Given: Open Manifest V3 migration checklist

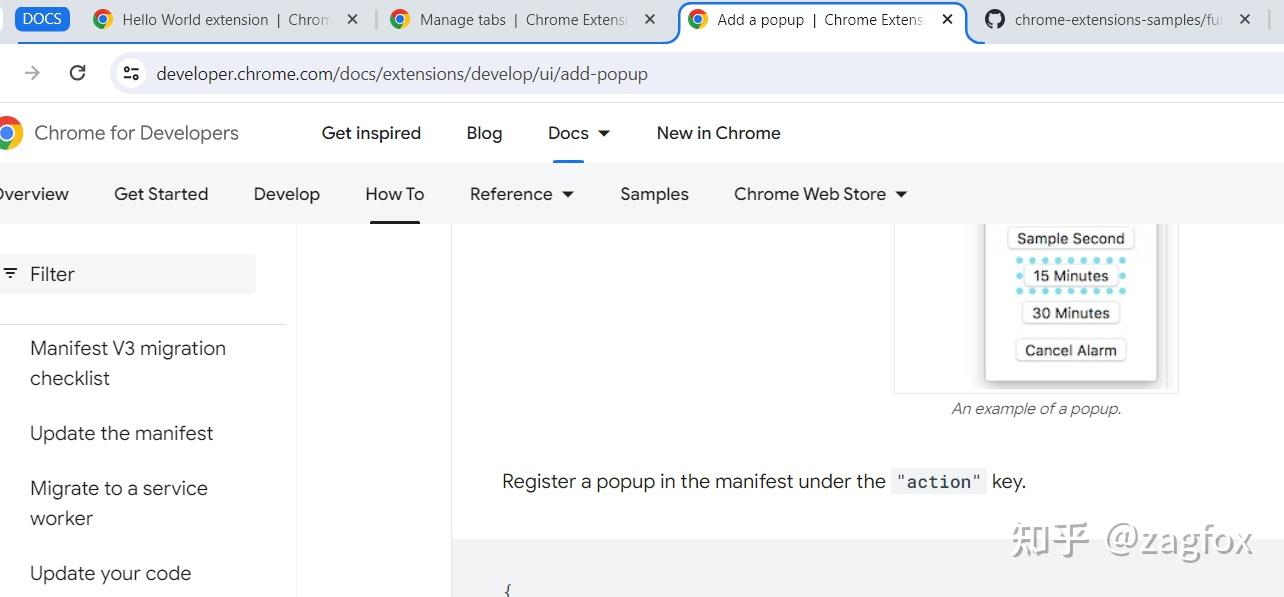Looking at the screenshot, I should coord(128,363).
